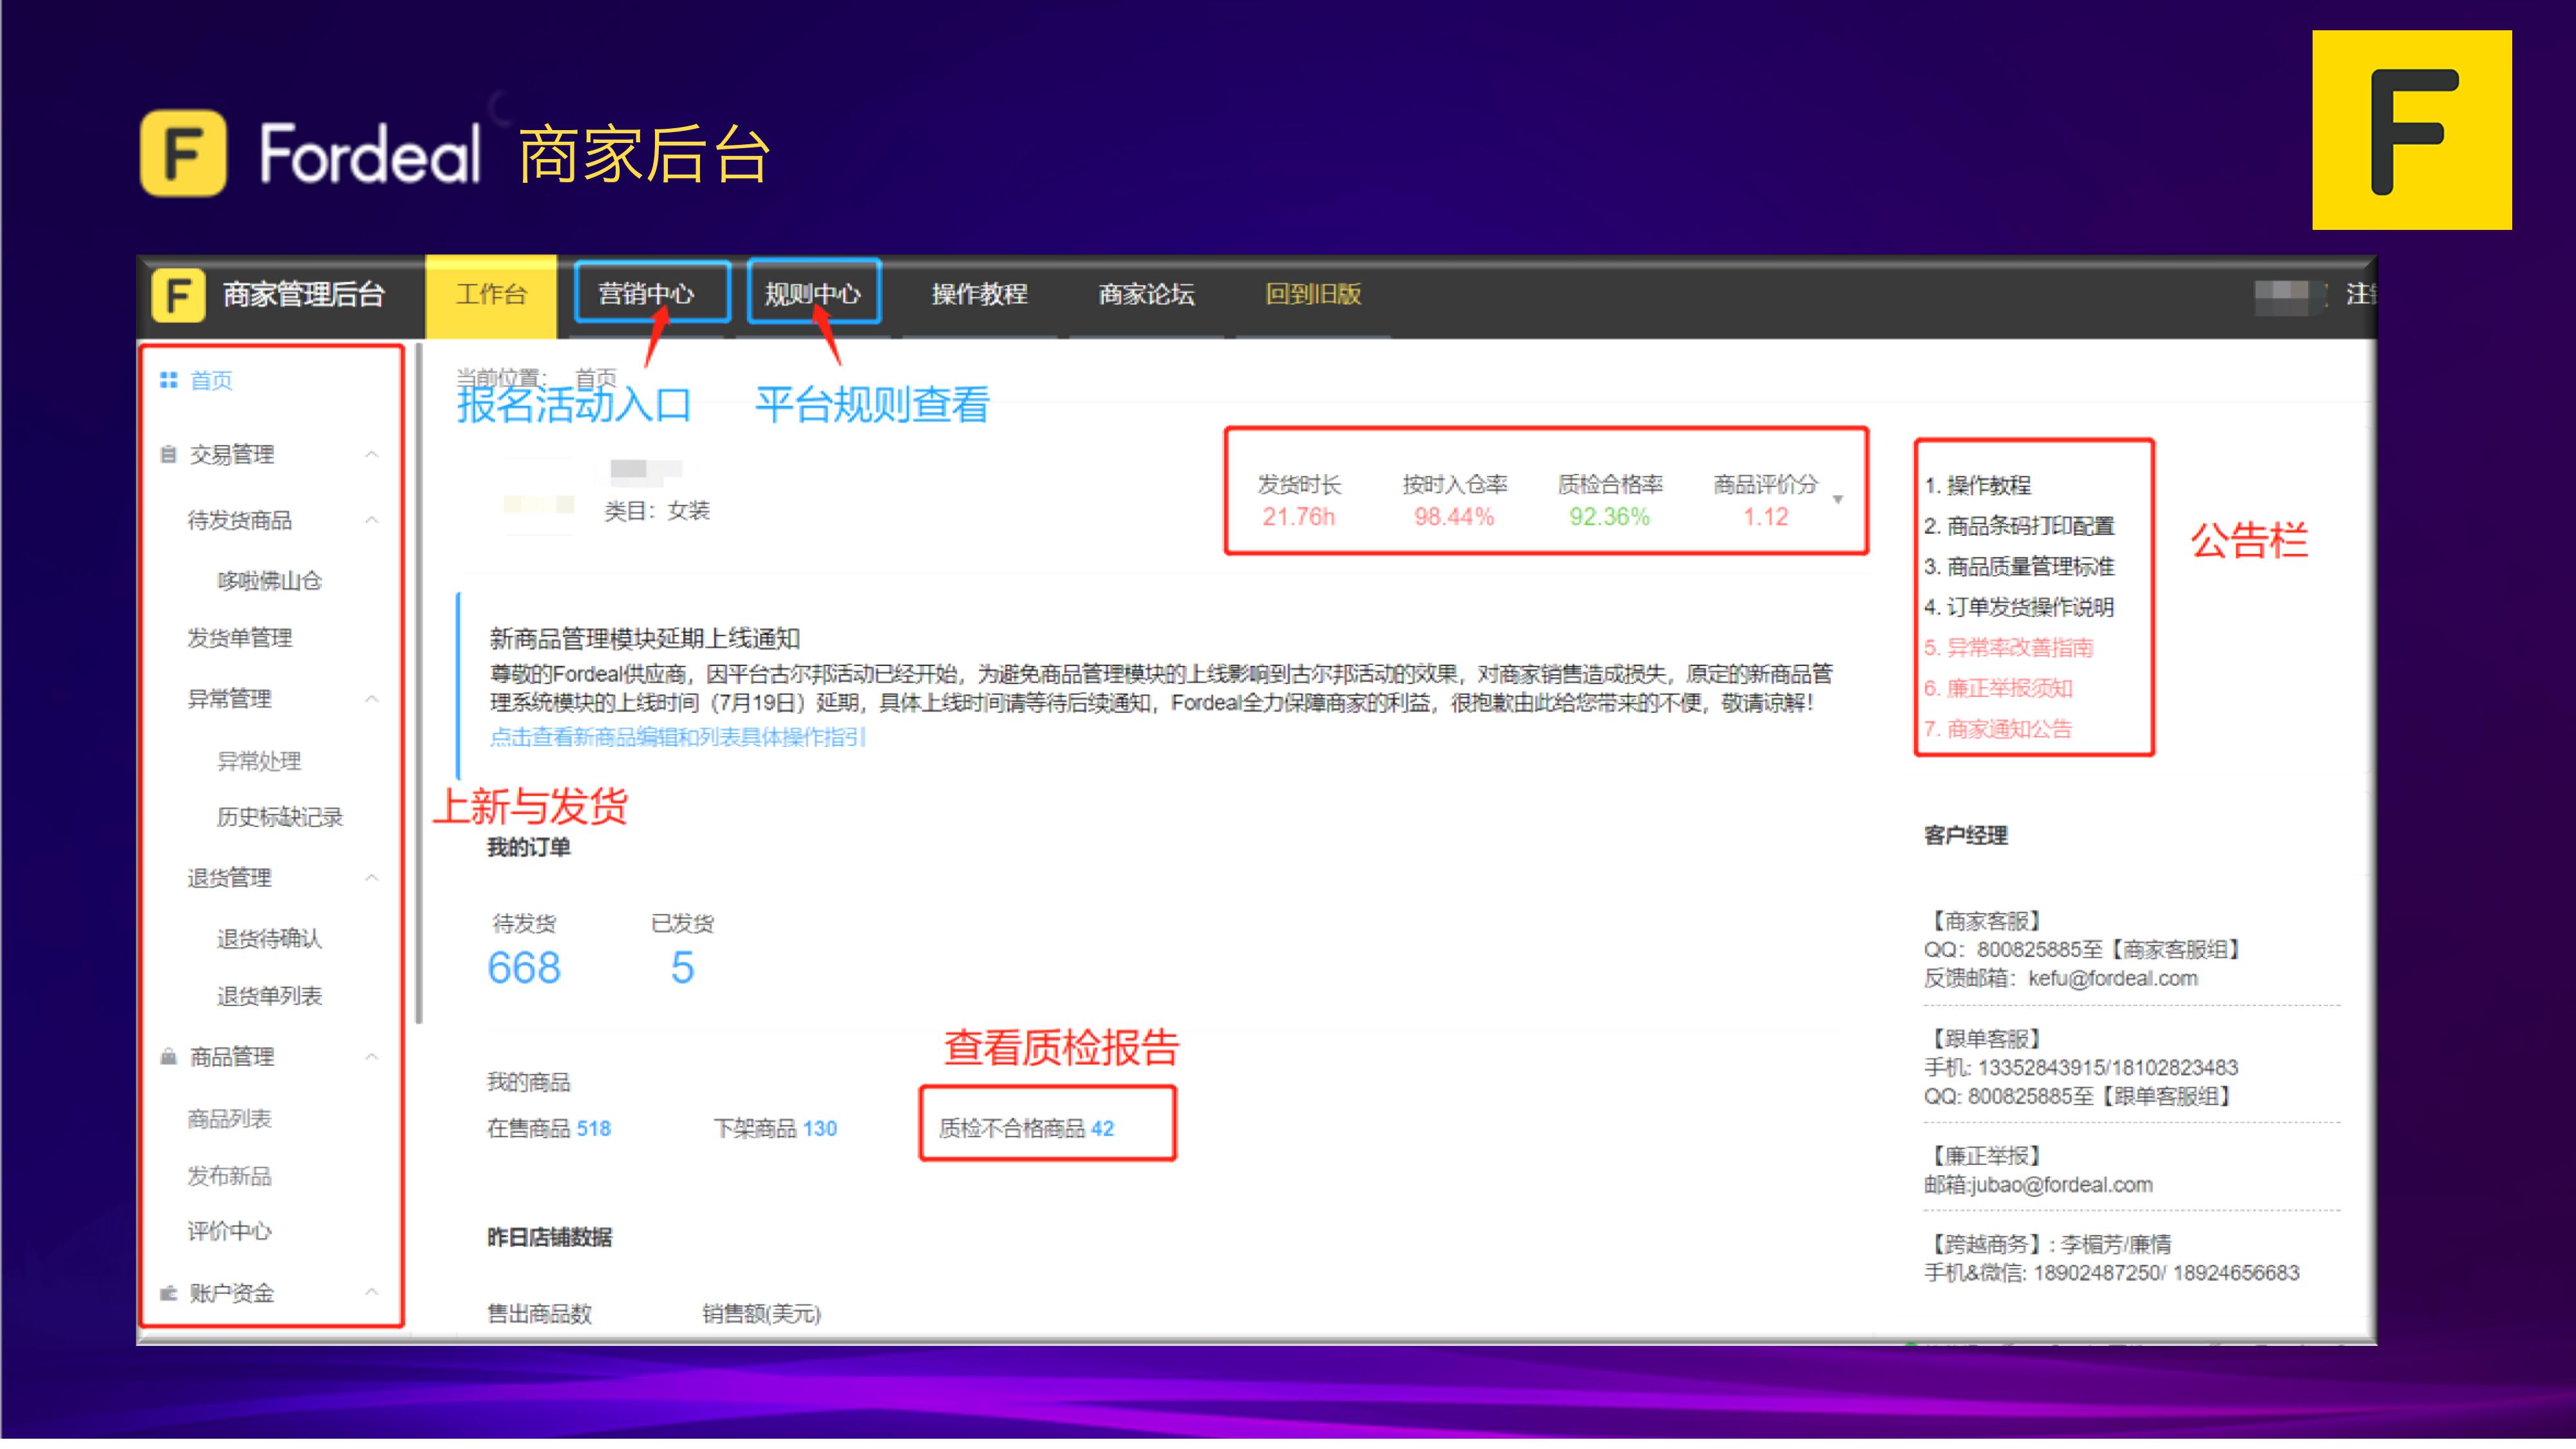Collapse the 交易管理 section chevron
The width and height of the screenshot is (2576, 1449).
point(372,455)
